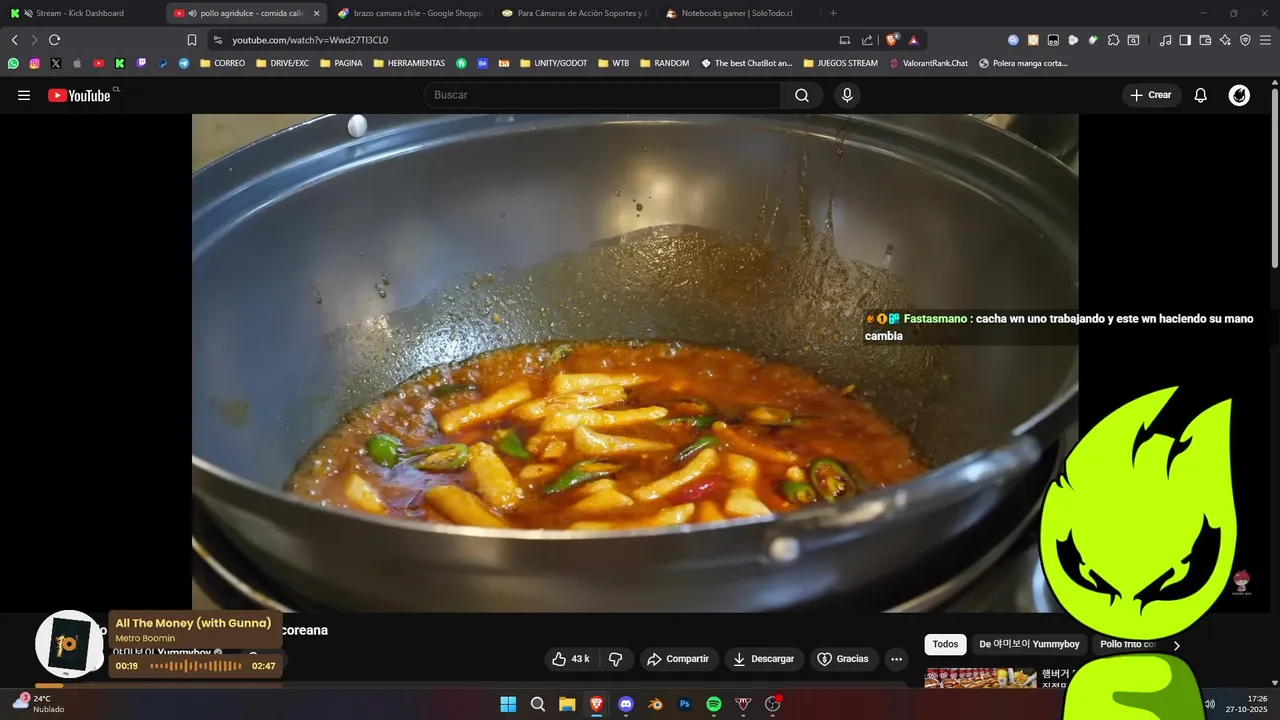Go back with browser back arrow
The height and width of the screenshot is (720, 1280).
point(14,40)
